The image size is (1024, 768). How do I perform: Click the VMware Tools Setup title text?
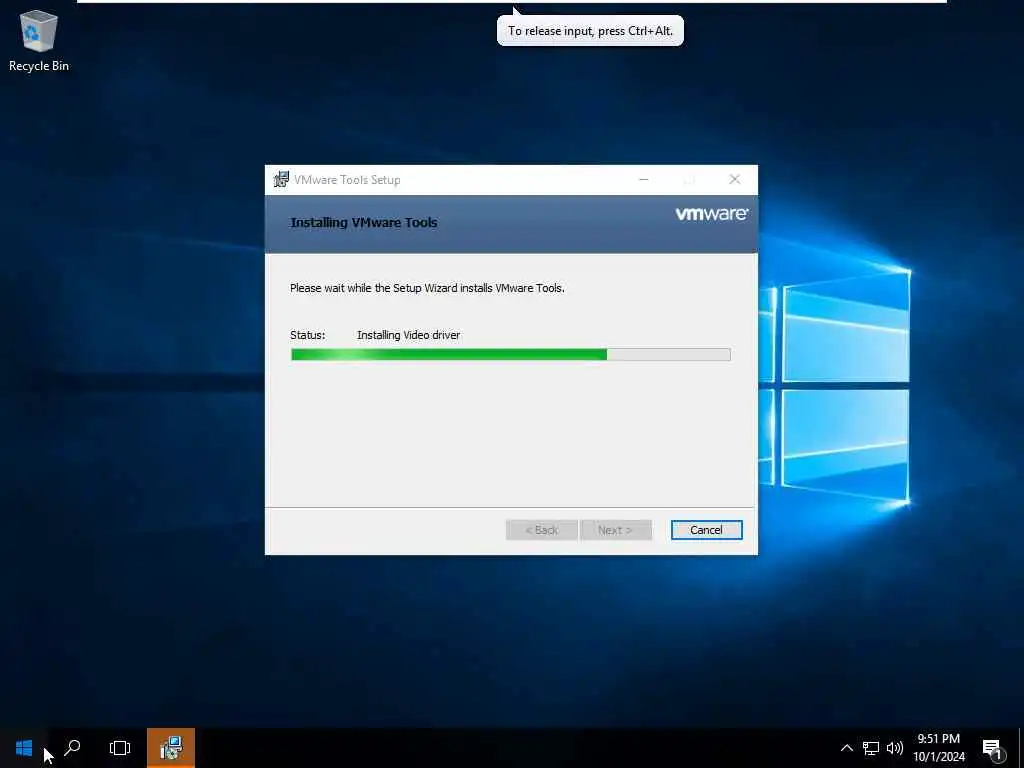point(347,180)
